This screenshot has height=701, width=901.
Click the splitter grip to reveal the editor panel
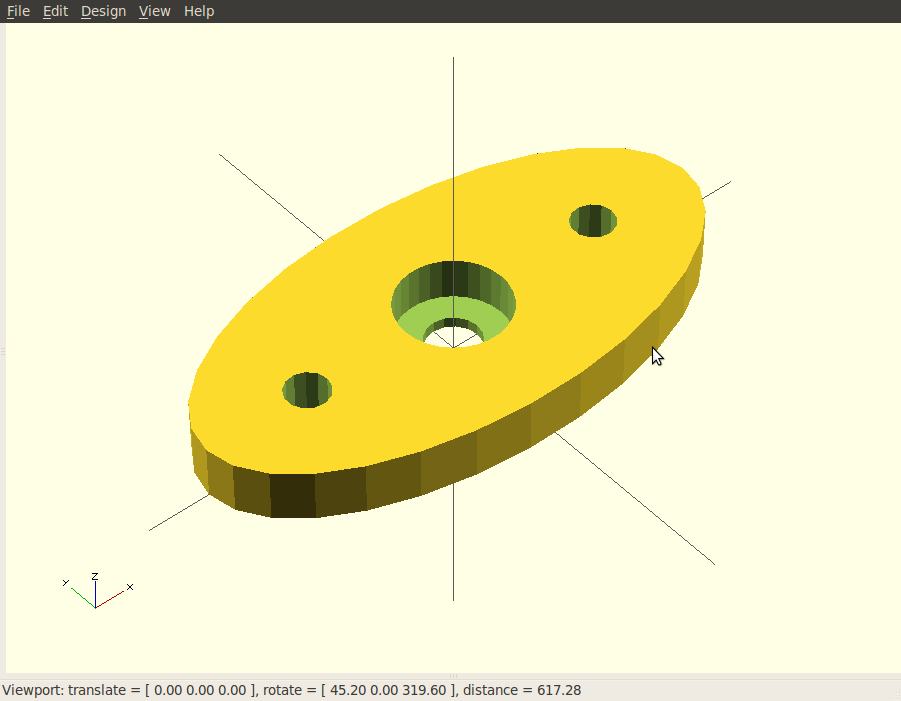4,352
